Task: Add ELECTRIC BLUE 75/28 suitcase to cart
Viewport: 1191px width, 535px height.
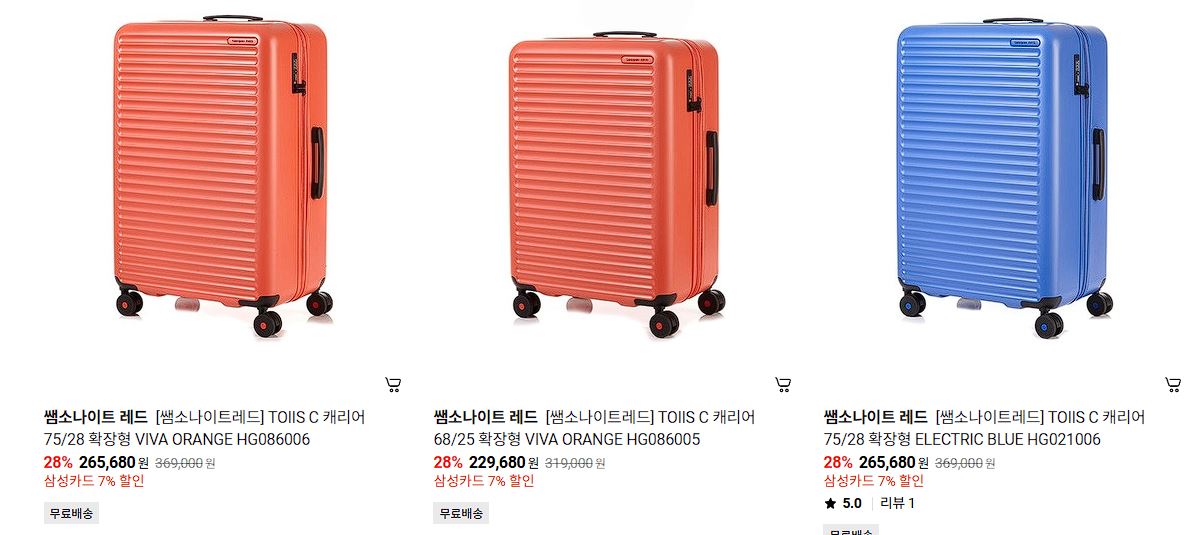Action: point(1173,385)
